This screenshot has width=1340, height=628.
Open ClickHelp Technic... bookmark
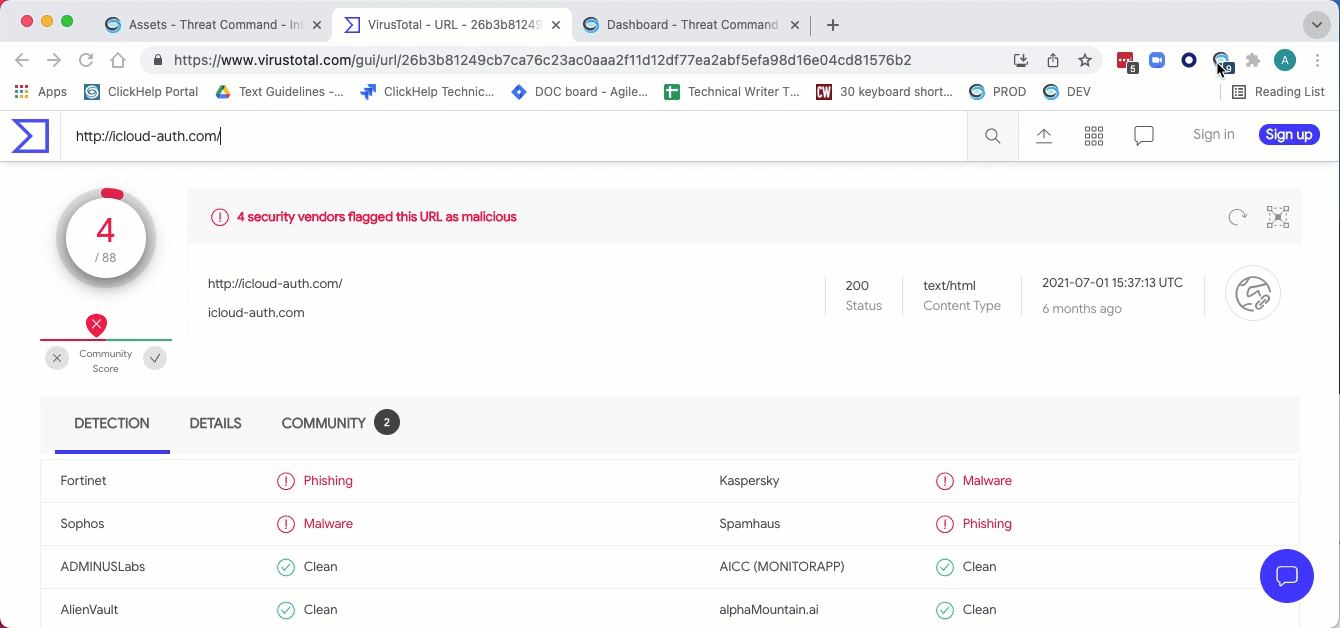(x=427, y=92)
